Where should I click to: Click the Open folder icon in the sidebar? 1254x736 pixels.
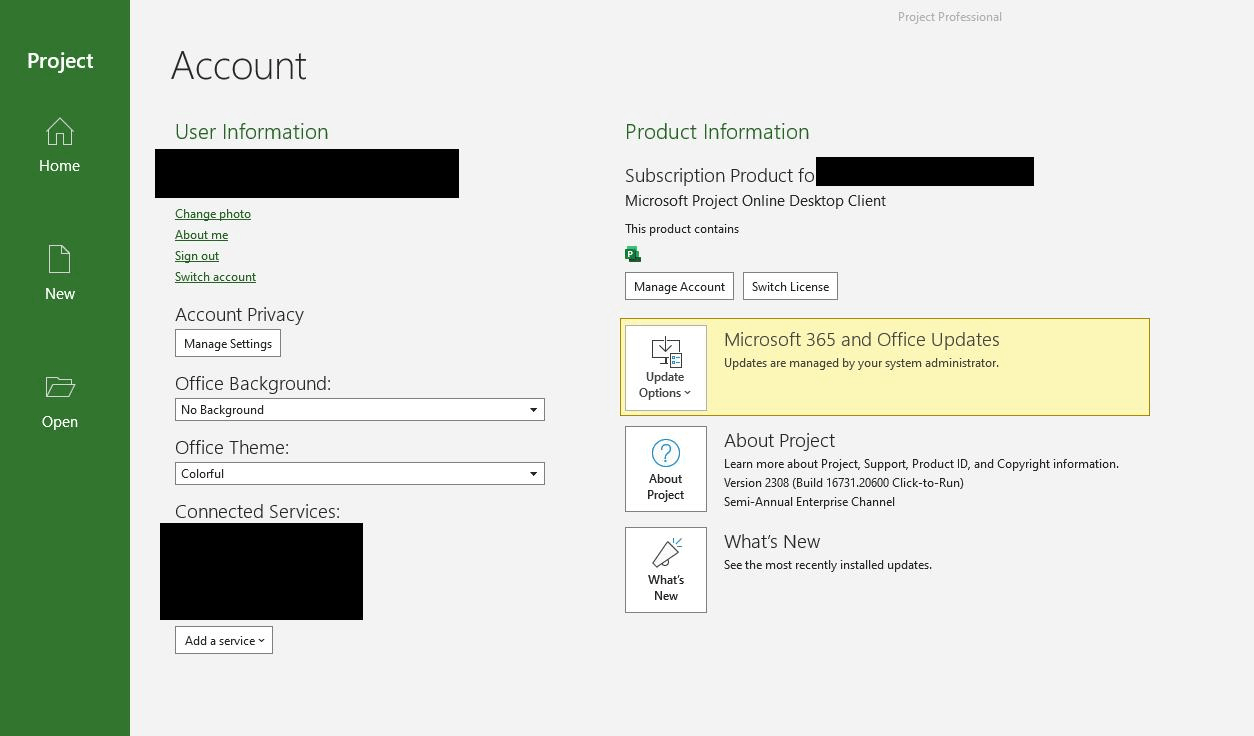click(60, 400)
